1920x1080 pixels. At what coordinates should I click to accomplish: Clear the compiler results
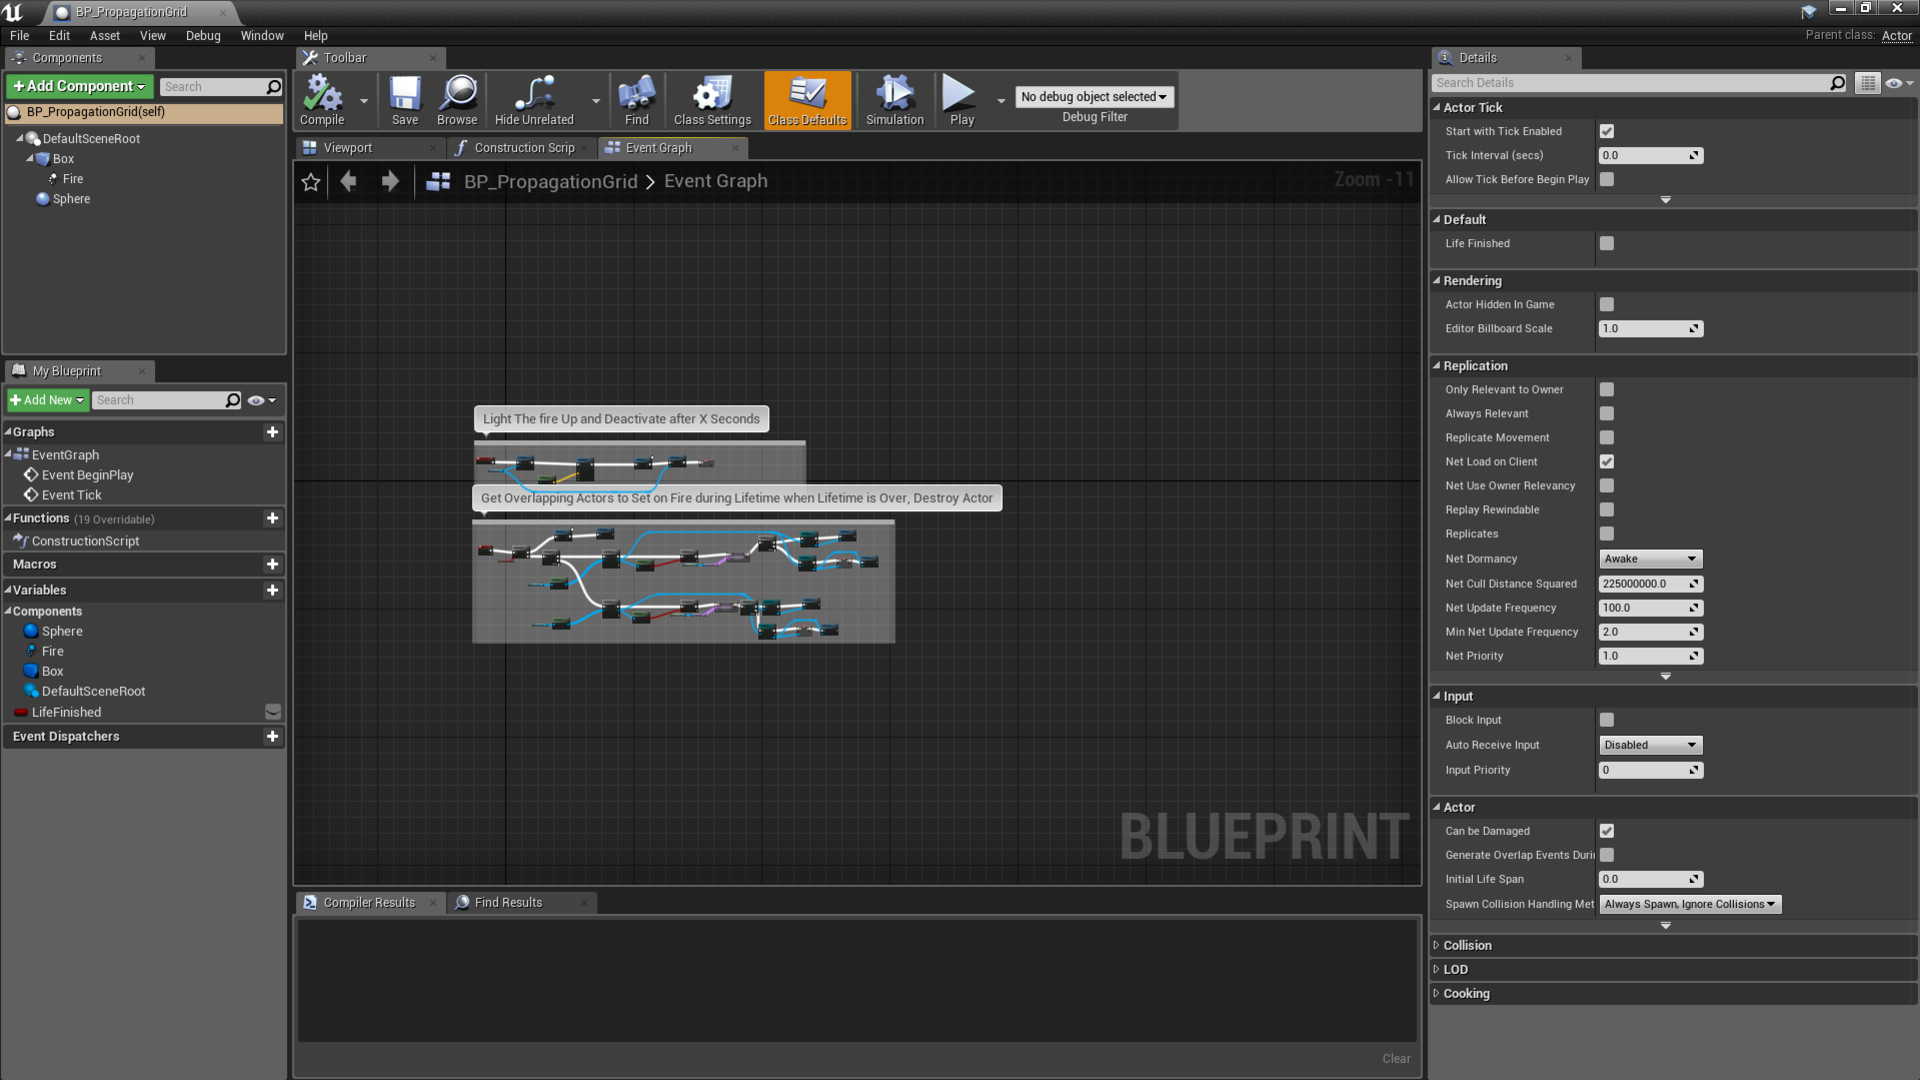pyautogui.click(x=1396, y=1058)
